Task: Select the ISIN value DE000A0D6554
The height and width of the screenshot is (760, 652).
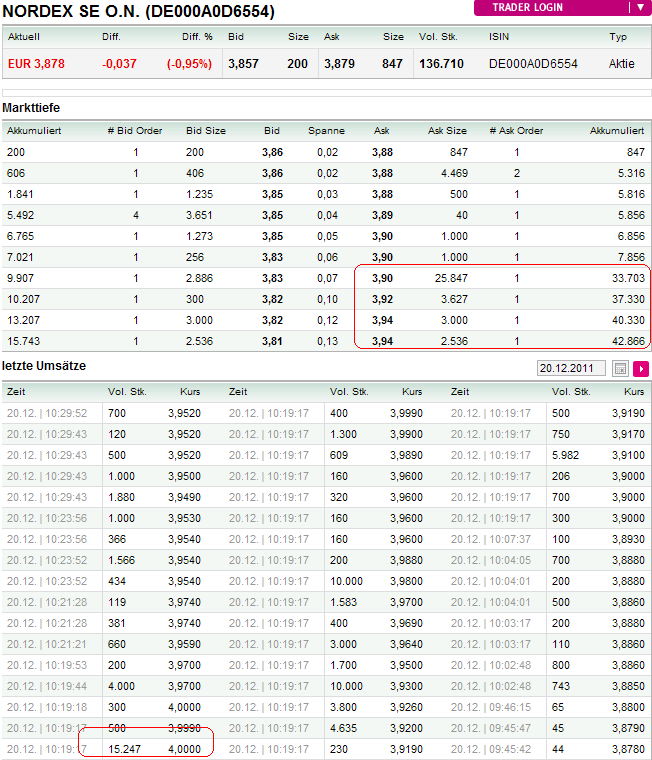Action: click(533, 63)
